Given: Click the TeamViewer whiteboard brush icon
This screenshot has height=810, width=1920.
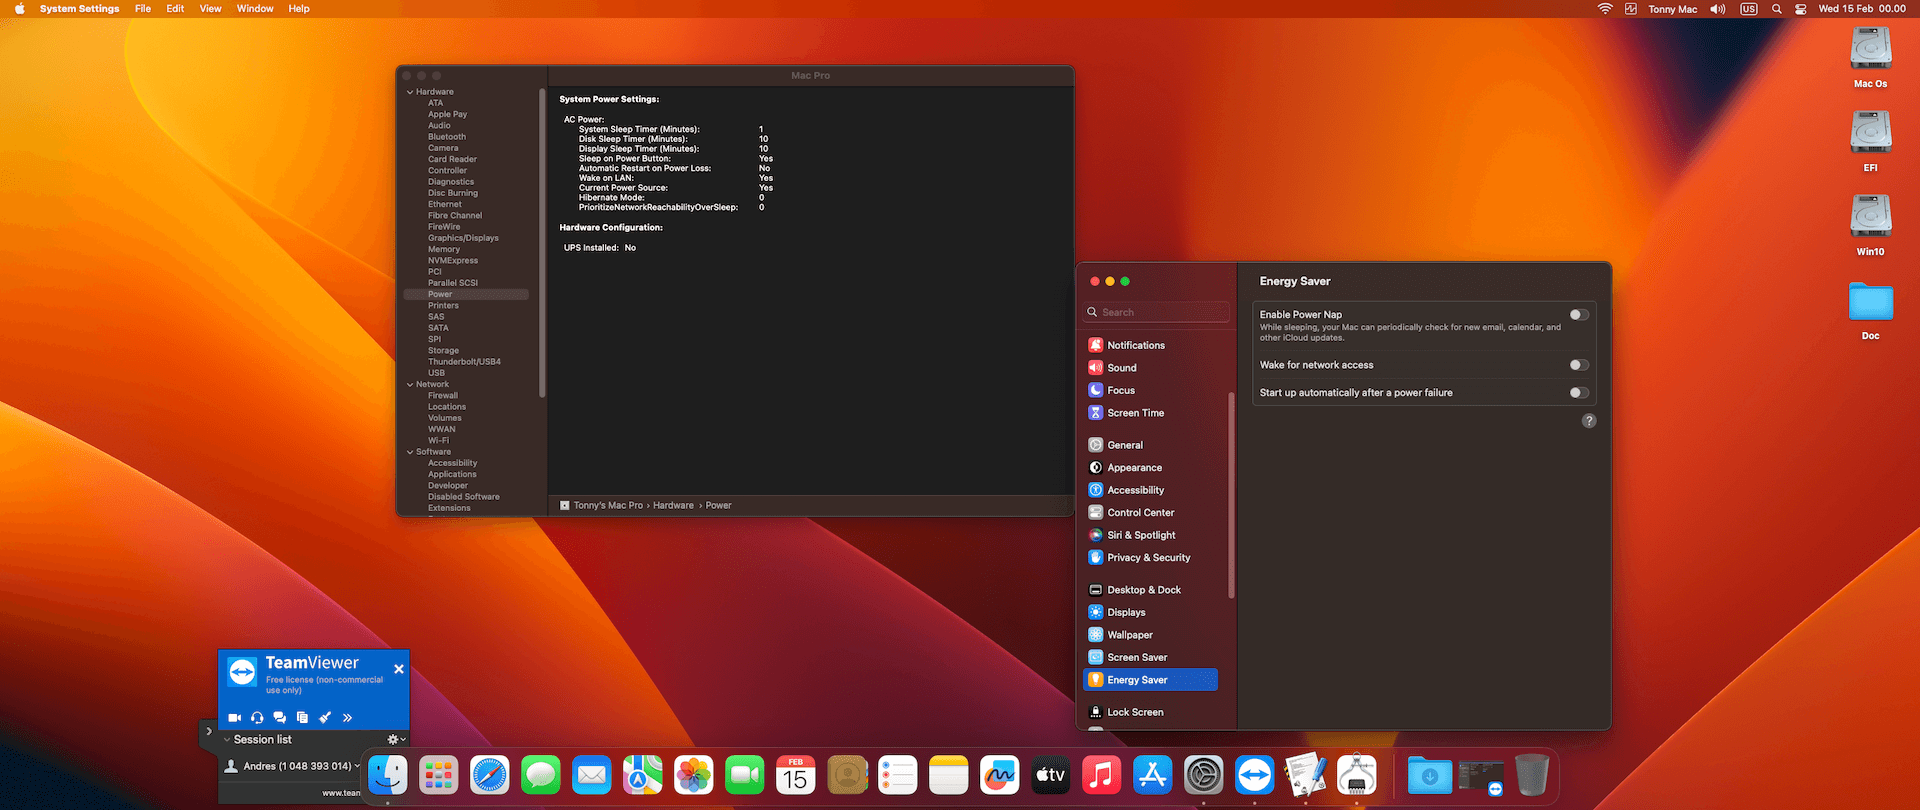Looking at the screenshot, I should [325, 718].
